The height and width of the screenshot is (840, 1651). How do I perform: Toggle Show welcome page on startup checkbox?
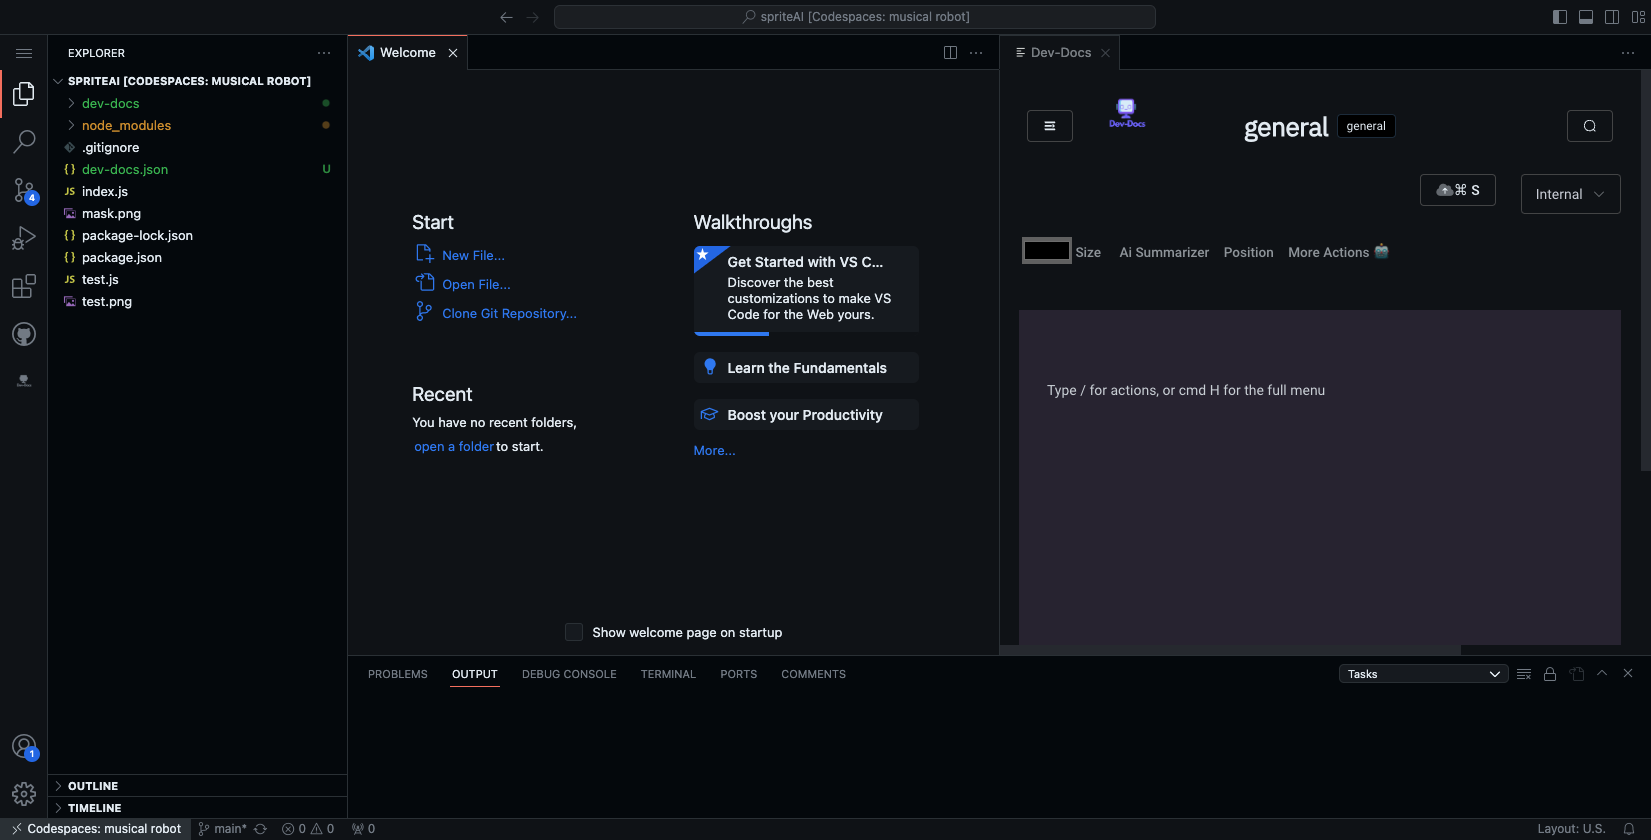574,632
